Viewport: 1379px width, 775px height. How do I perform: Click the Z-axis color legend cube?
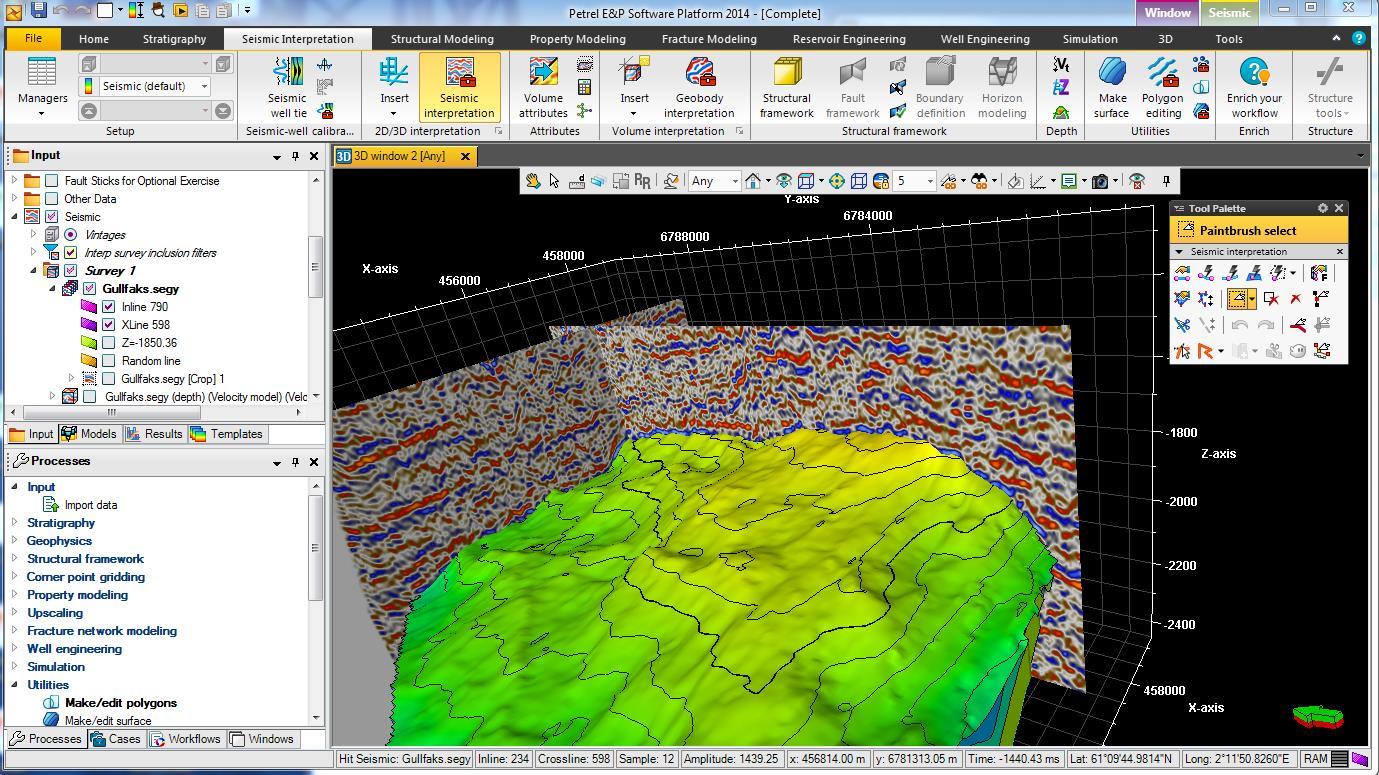pos(1317,716)
